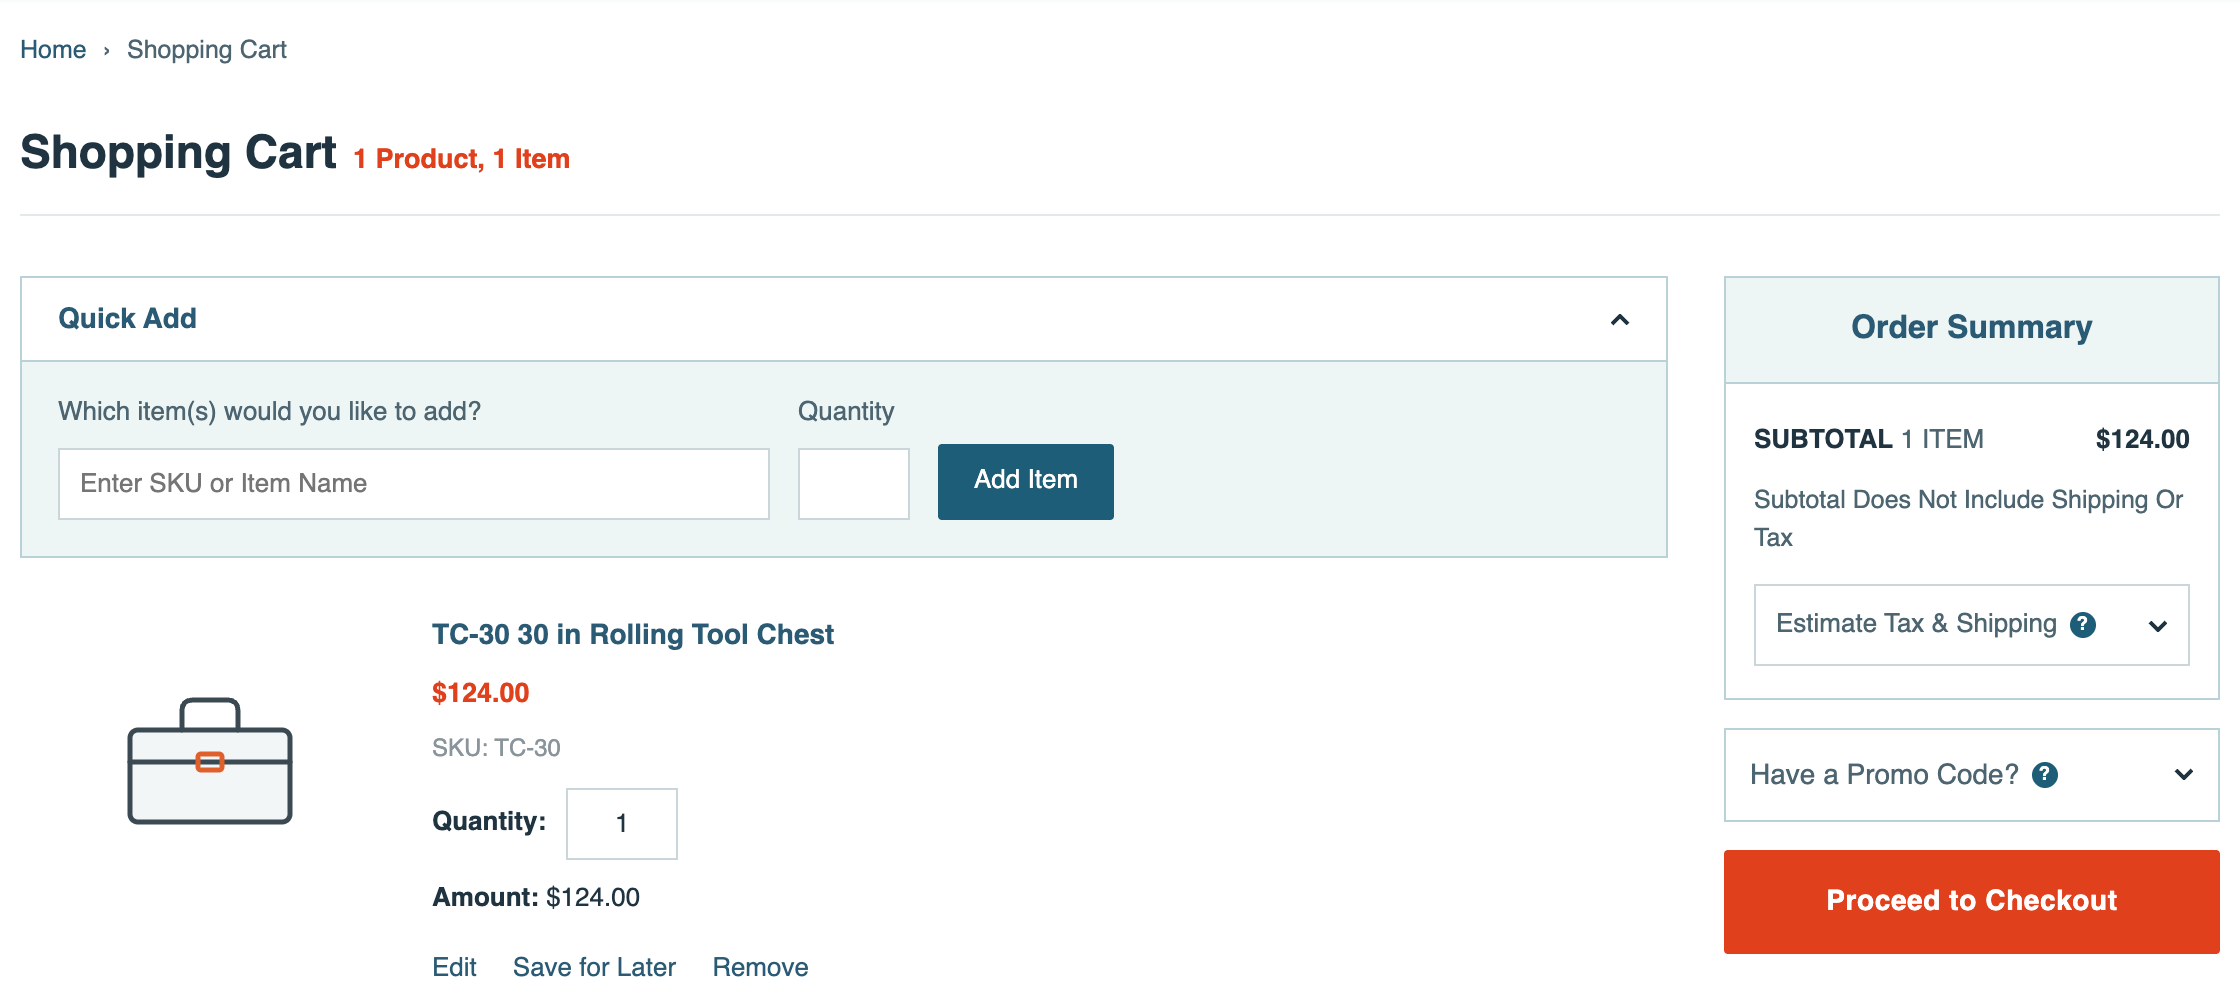Click Save for Later link

point(594,967)
